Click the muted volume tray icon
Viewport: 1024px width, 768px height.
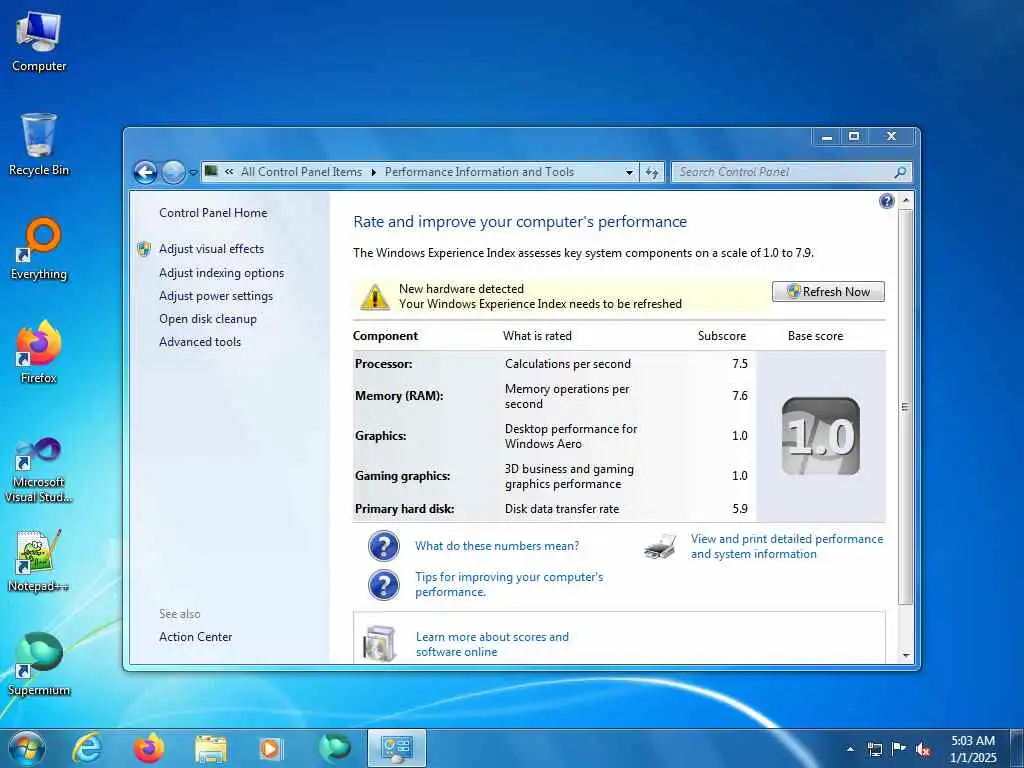click(x=923, y=750)
